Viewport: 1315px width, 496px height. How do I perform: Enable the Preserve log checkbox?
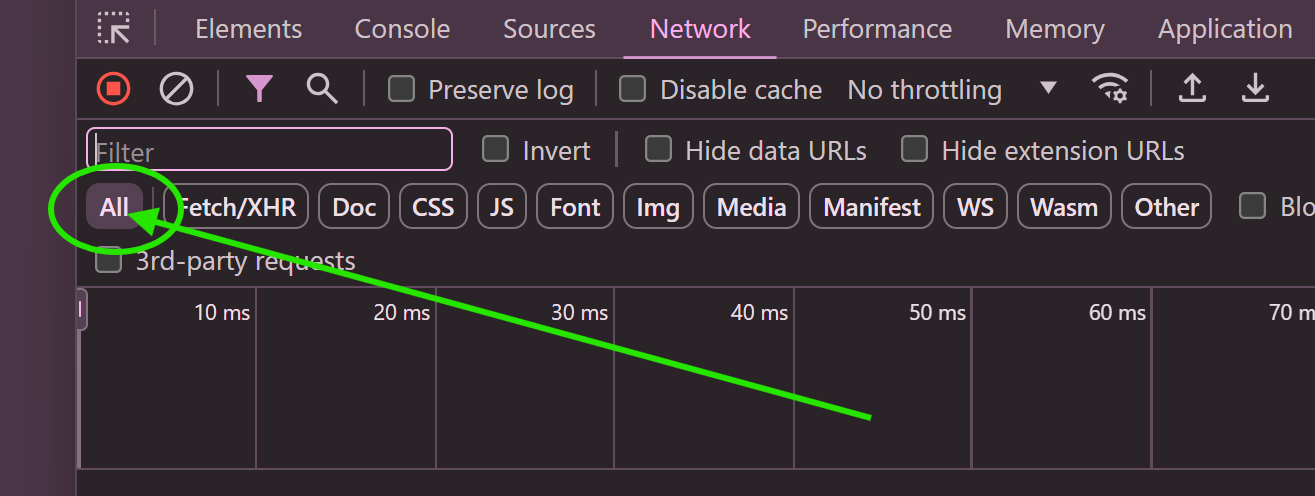pos(402,89)
